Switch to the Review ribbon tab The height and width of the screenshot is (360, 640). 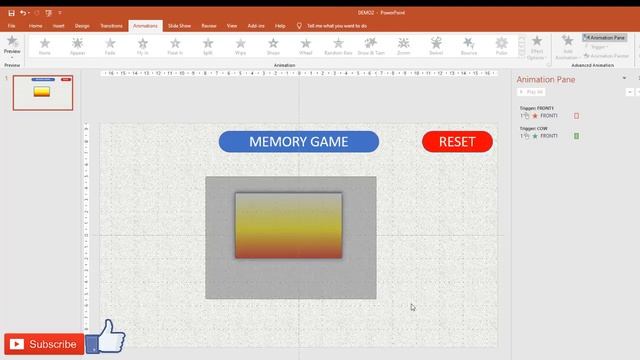point(209,26)
